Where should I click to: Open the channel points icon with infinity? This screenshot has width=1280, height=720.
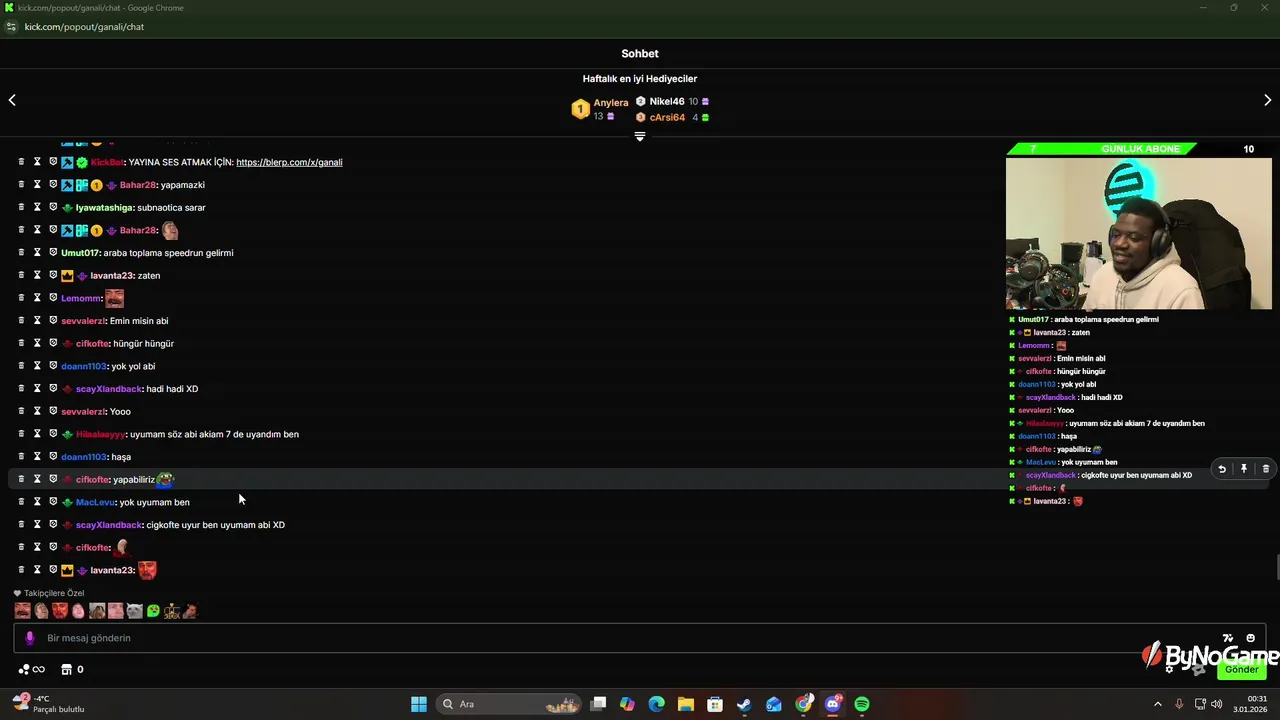point(32,669)
